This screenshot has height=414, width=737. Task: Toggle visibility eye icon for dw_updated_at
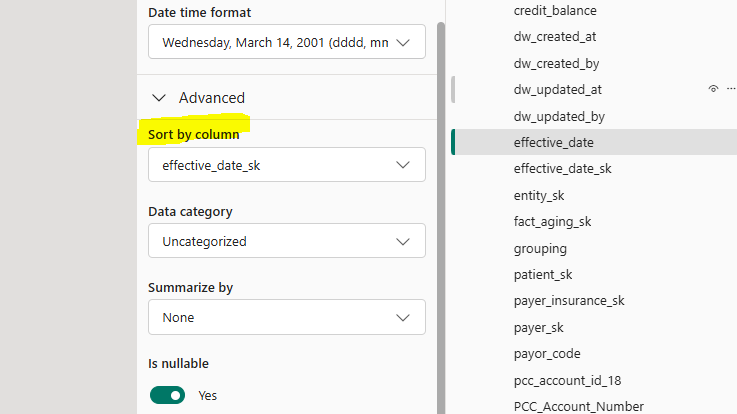click(x=713, y=89)
